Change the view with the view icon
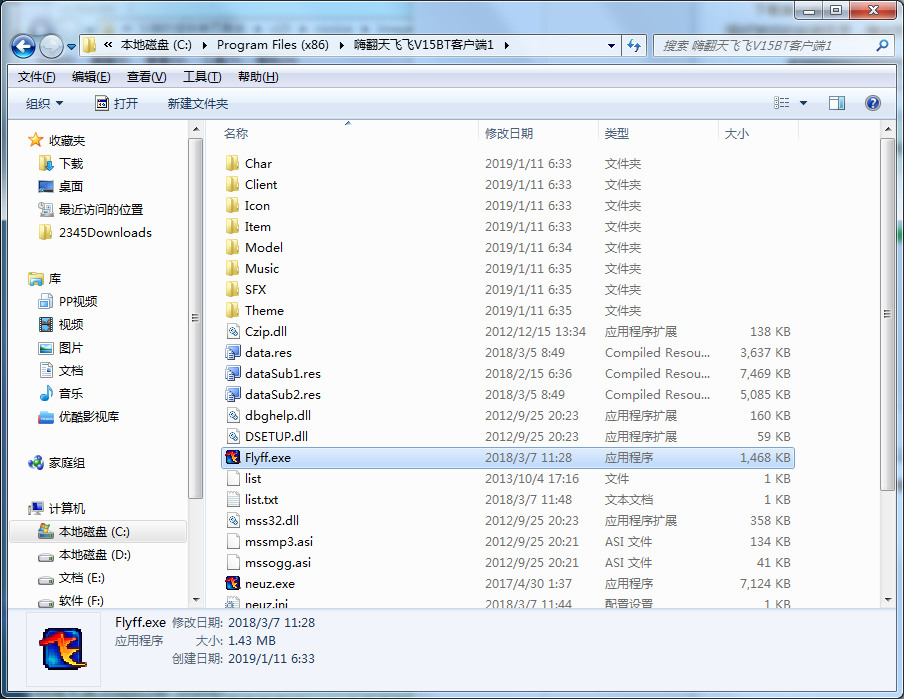Image resolution: width=904 pixels, height=699 pixels. (782, 103)
